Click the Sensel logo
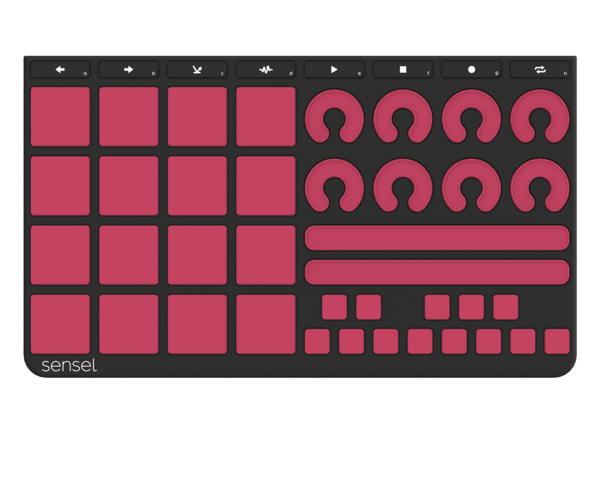The width and height of the screenshot is (600, 485). 69,366
